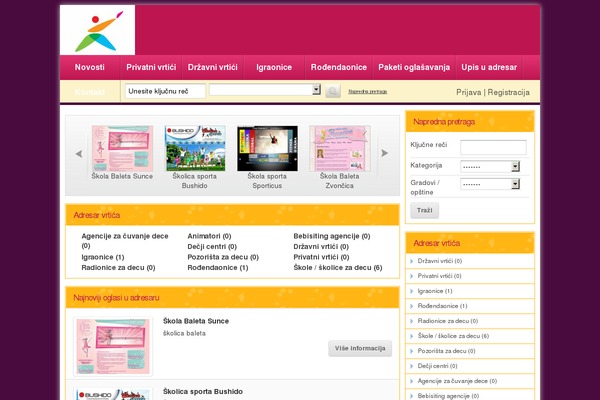
Task: Open the Novosti menu item
Action: pos(90,67)
